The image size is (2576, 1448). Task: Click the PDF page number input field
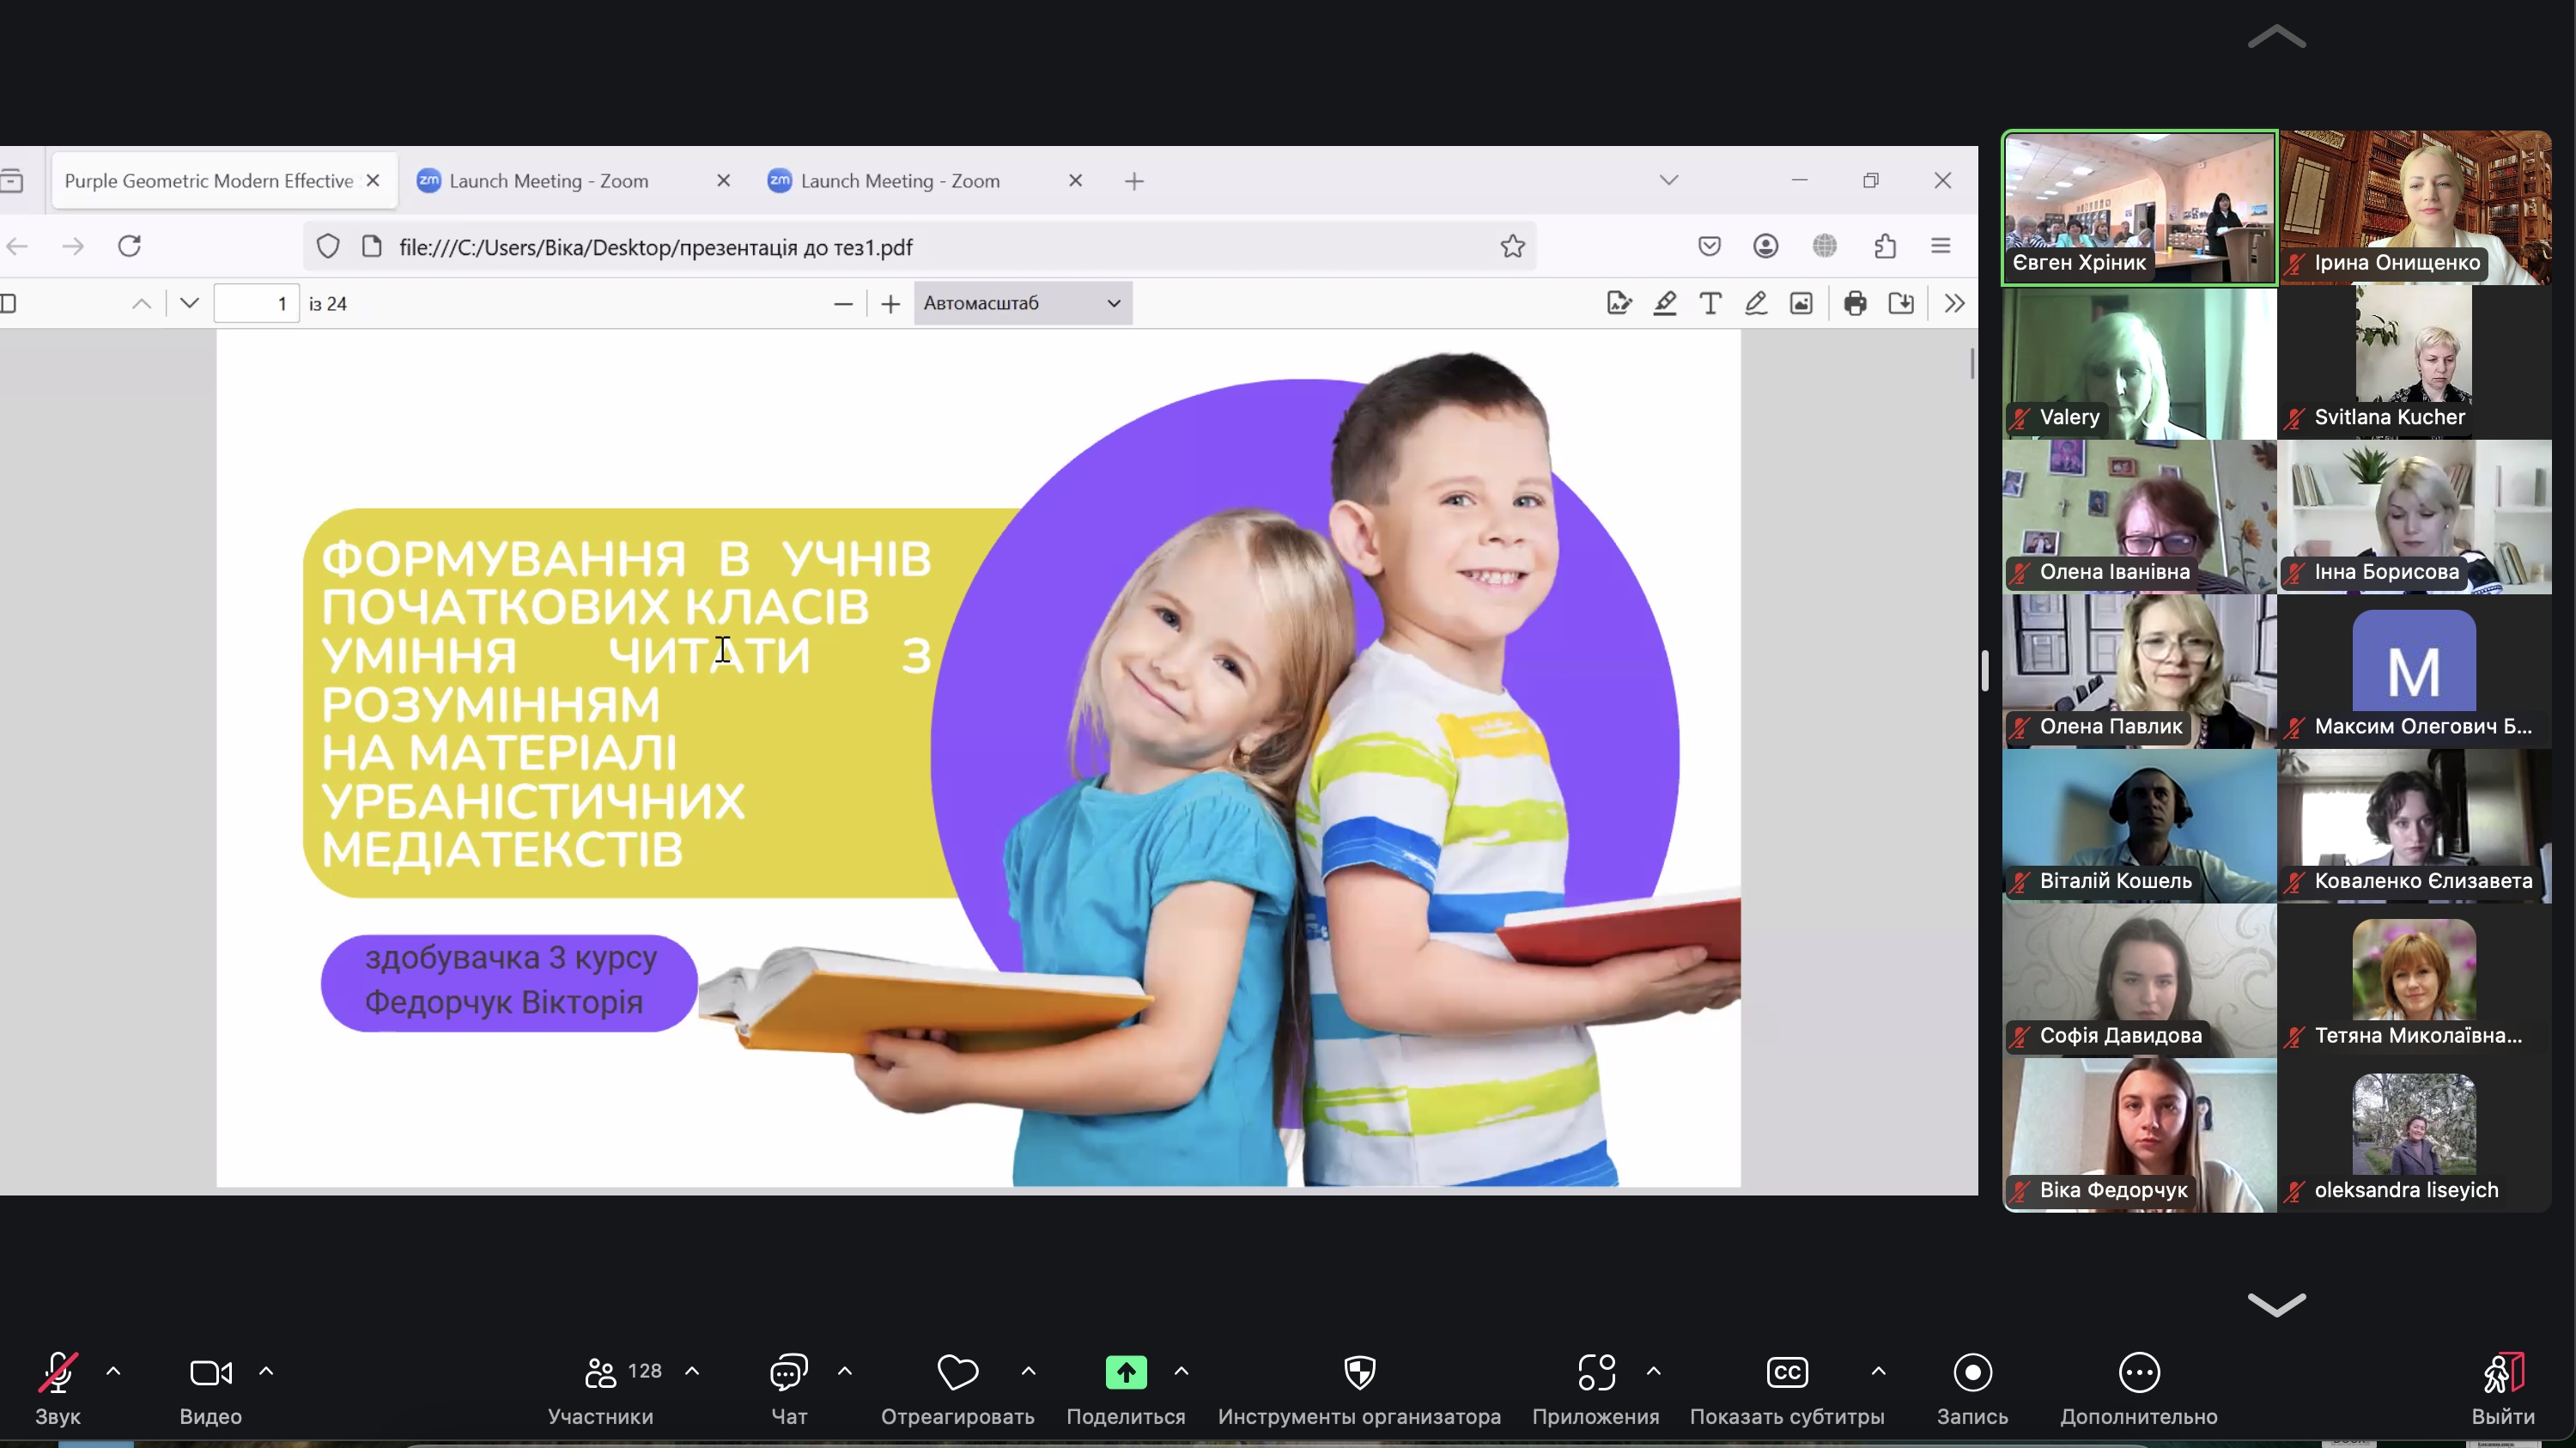coord(256,304)
